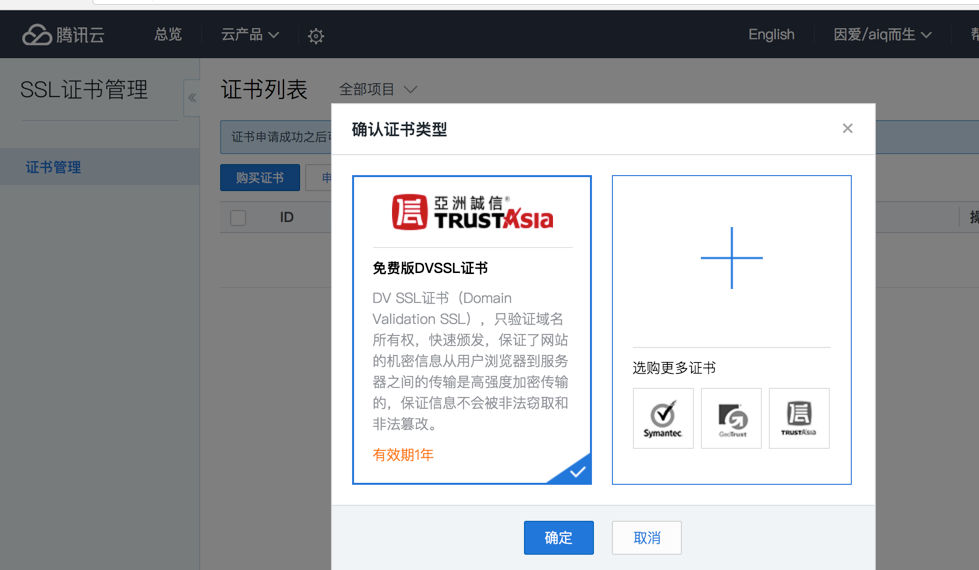979x570 pixels.
Task: Collapse the sidebar with the double-chevron
Action: coord(192,98)
